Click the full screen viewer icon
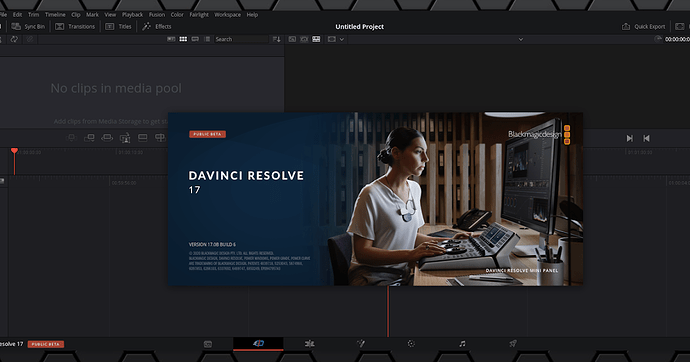The image size is (690, 362). (680, 26)
